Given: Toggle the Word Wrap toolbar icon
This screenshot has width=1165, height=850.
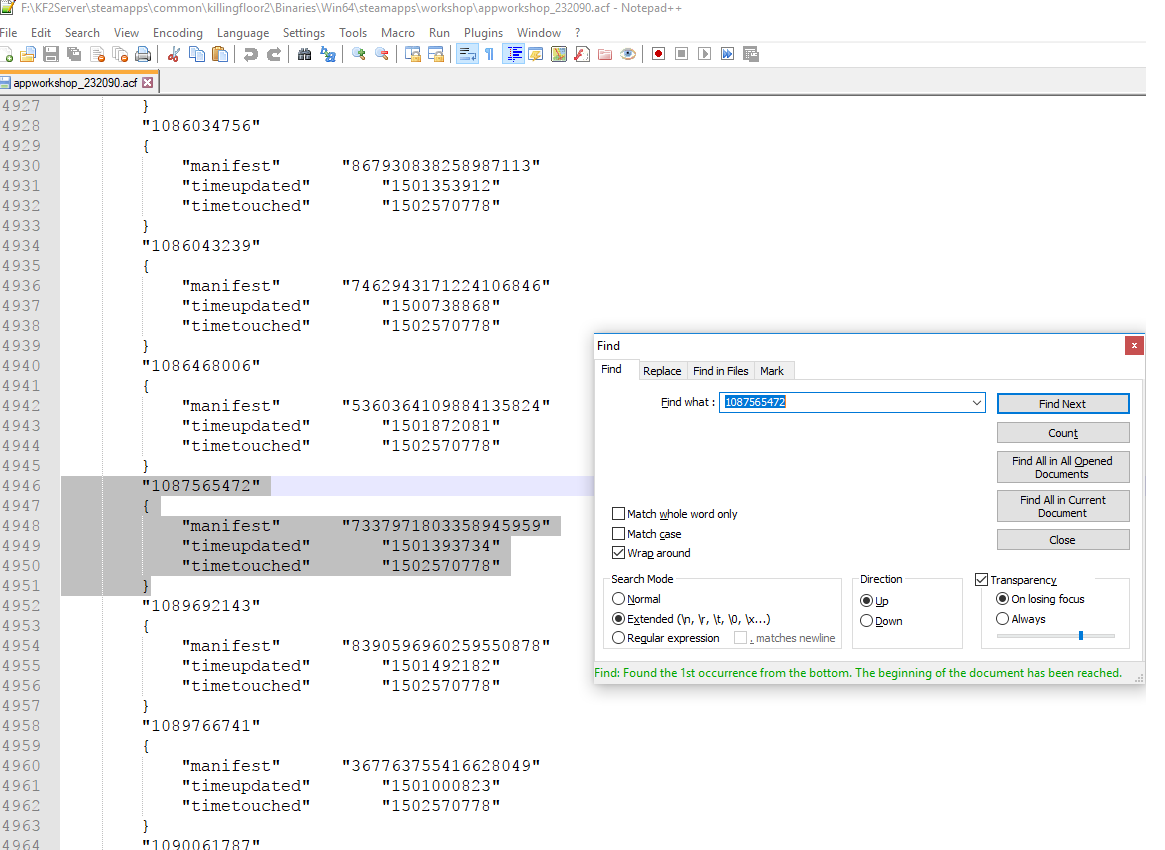Looking at the screenshot, I should pos(467,54).
